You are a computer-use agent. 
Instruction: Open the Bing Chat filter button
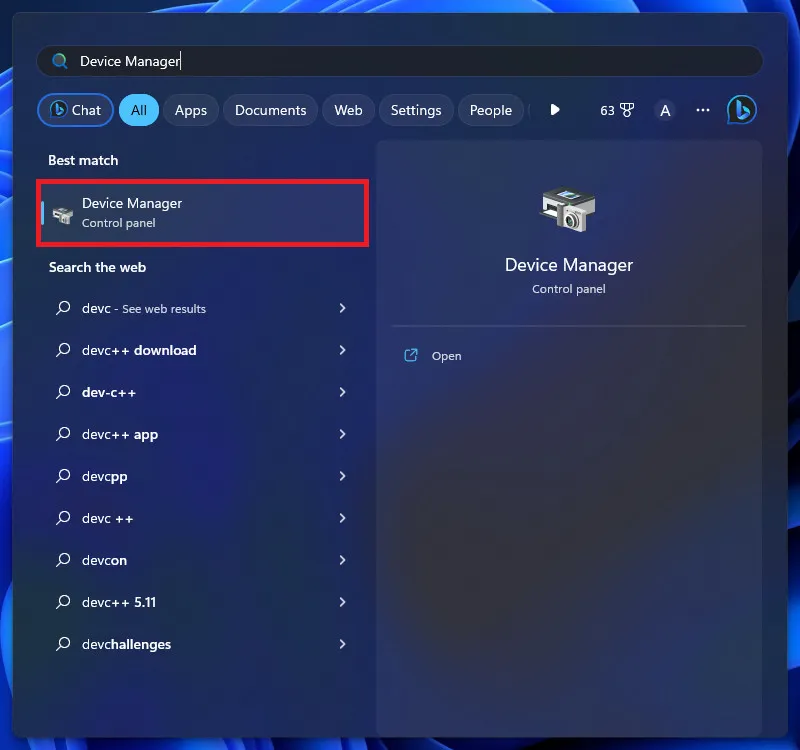coord(76,110)
